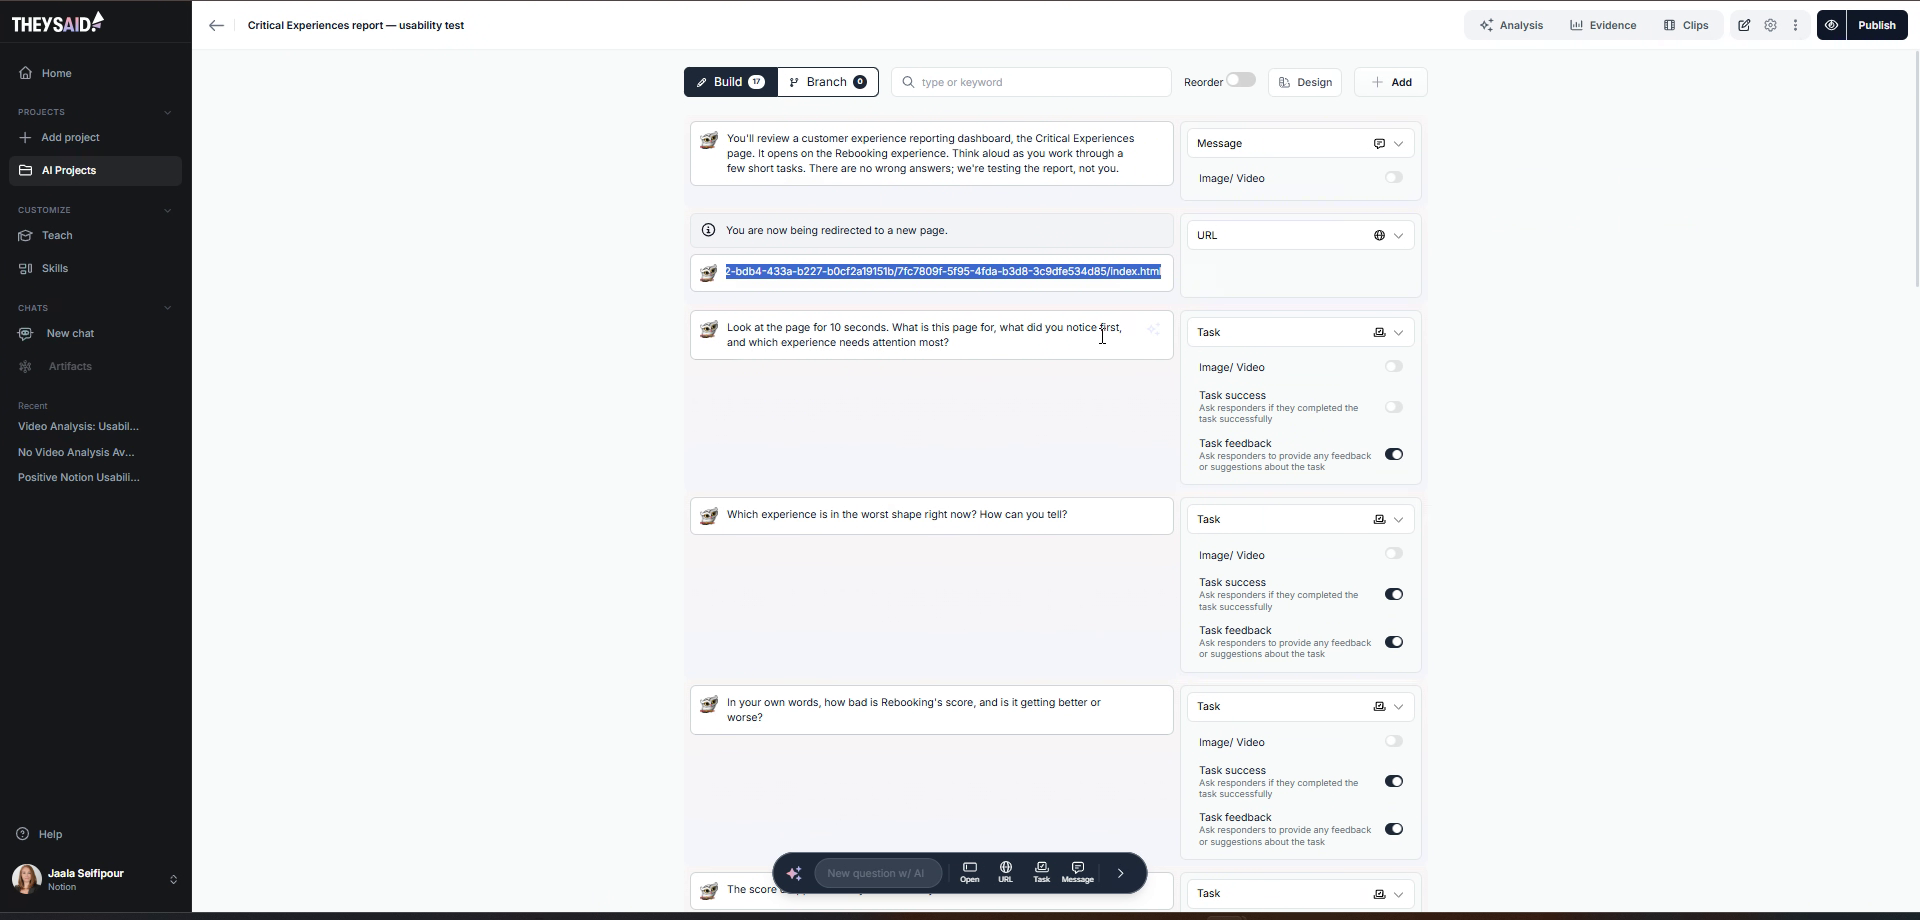Image resolution: width=1920 pixels, height=920 pixels.
Task: Disable Task feedback for 'Look at the page' task
Action: point(1394,454)
